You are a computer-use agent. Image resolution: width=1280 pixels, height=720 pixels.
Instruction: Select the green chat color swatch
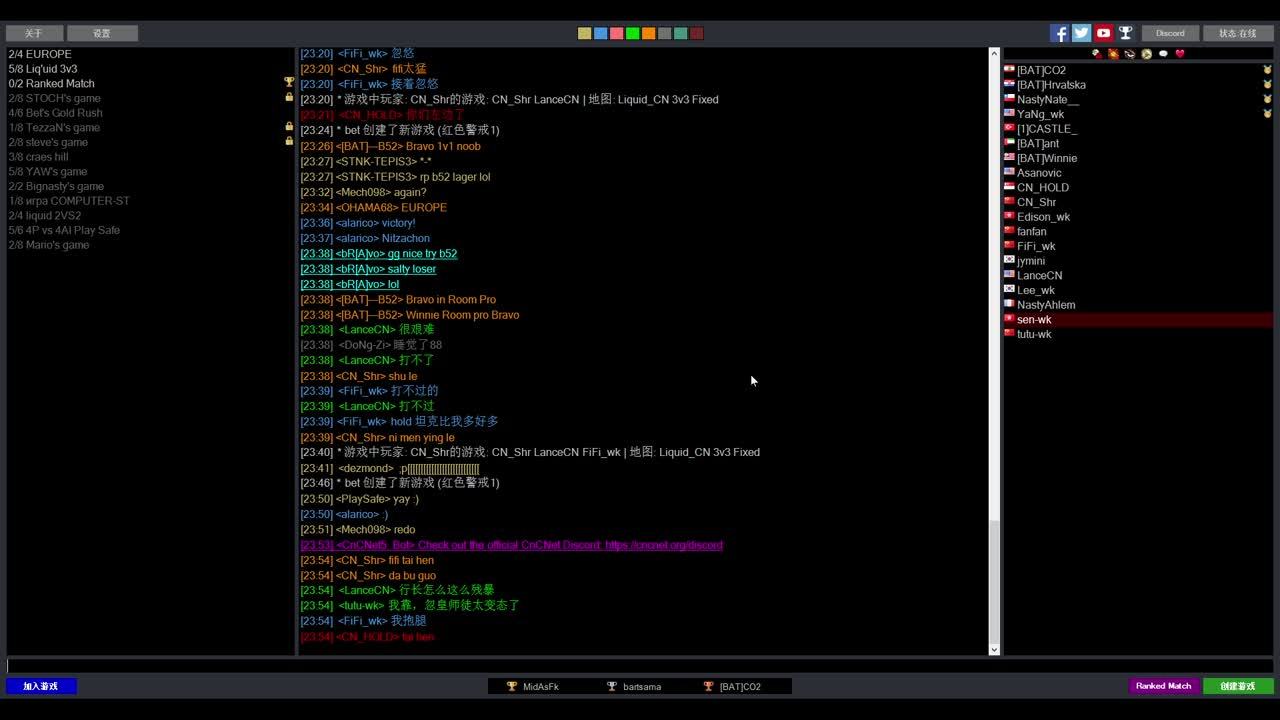(x=632, y=33)
